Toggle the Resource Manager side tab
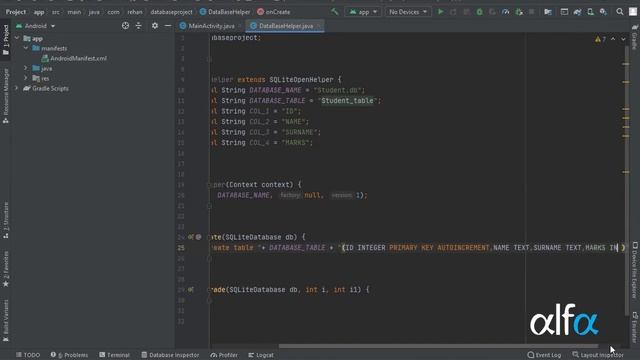 pos(6,96)
